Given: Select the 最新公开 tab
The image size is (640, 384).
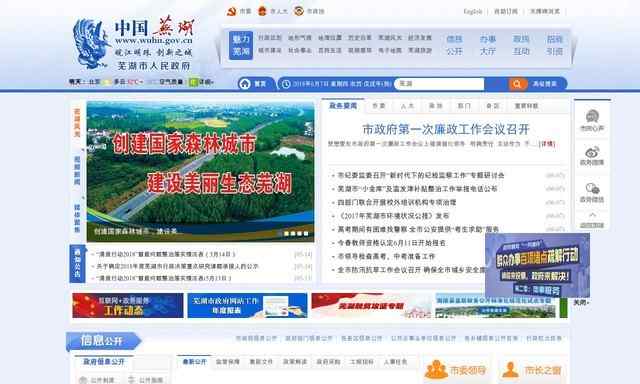Looking at the screenshot, I should tap(194, 362).
